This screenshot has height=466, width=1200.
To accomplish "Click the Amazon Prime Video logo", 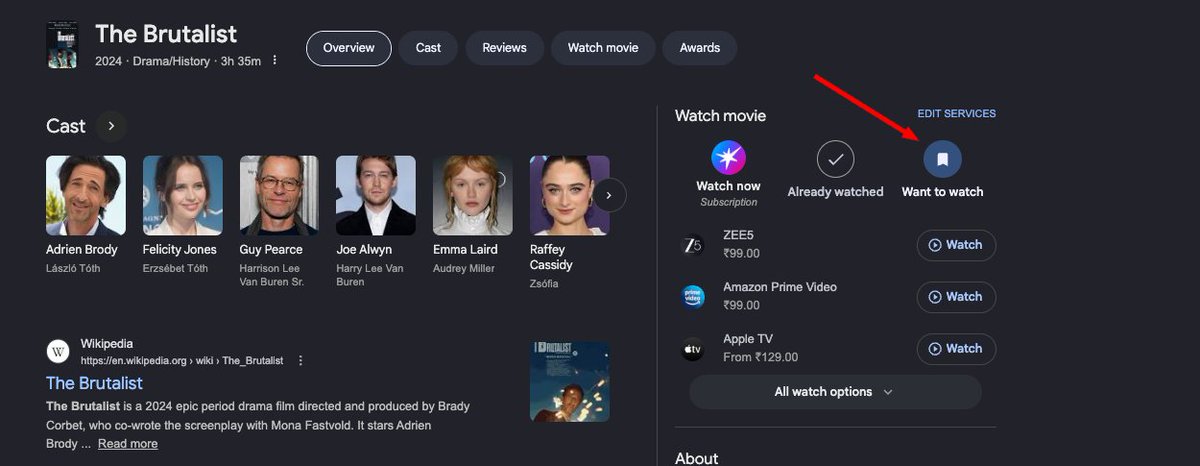I will coord(693,297).
